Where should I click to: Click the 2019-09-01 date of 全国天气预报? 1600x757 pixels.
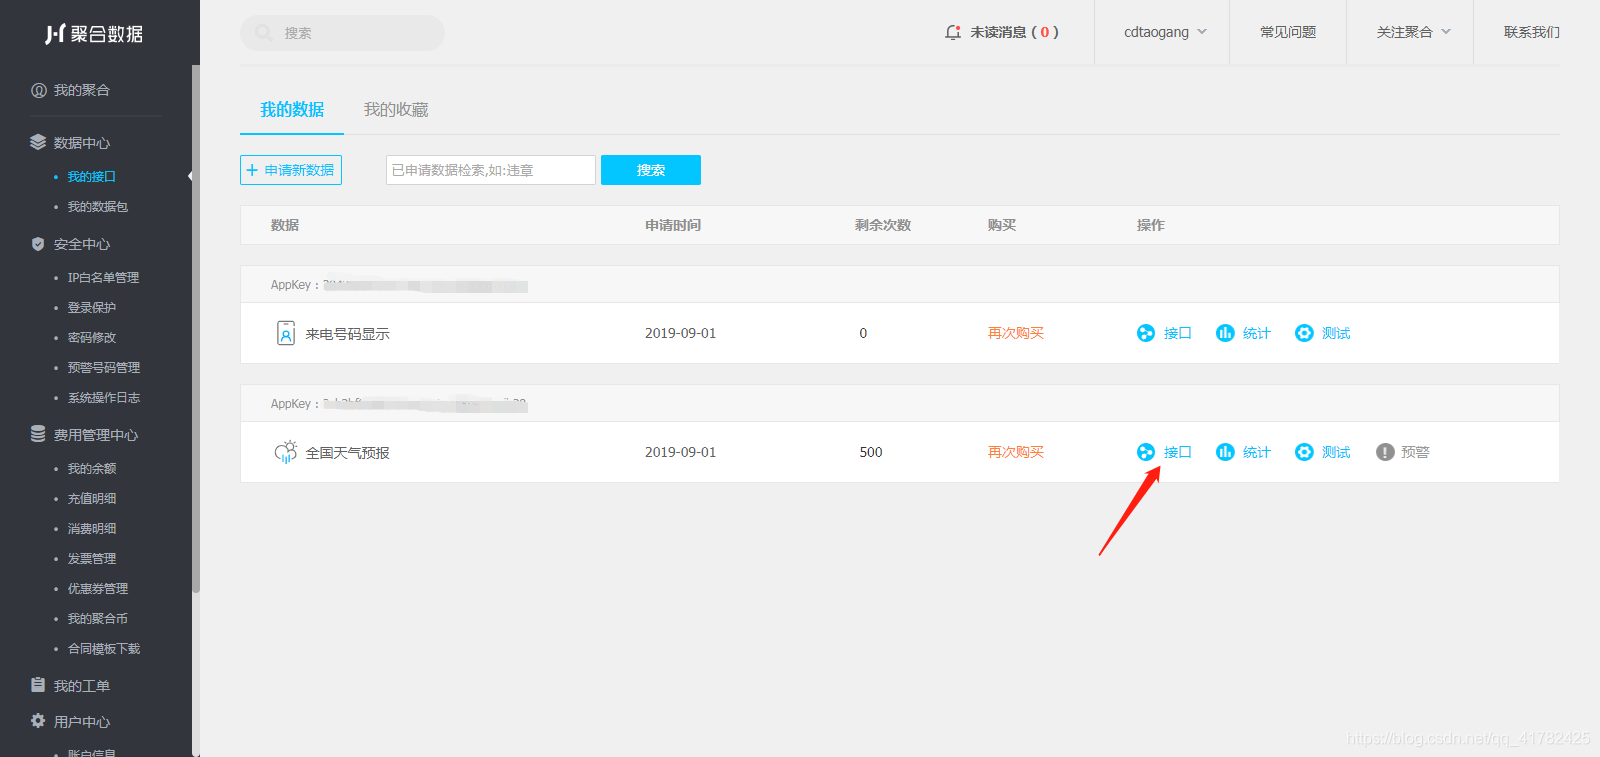681,452
